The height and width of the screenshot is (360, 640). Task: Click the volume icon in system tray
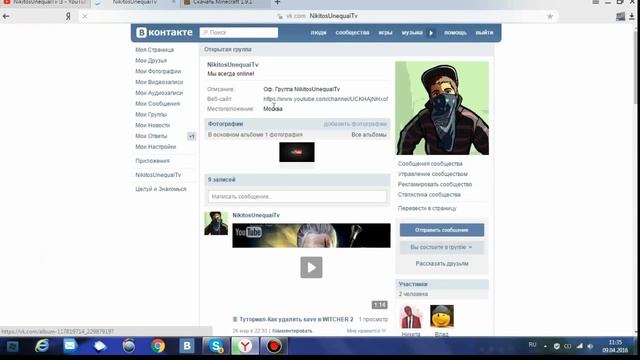(x=590, y=346)
